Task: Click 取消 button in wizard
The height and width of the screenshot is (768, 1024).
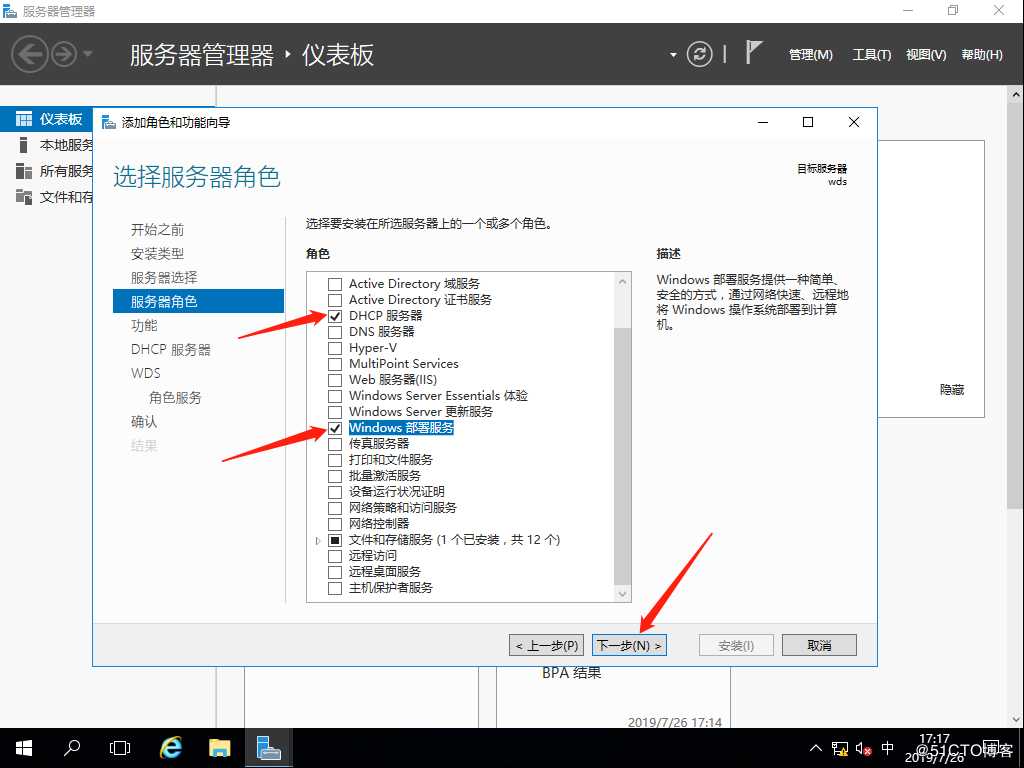Action: click(x=819, y=645)
